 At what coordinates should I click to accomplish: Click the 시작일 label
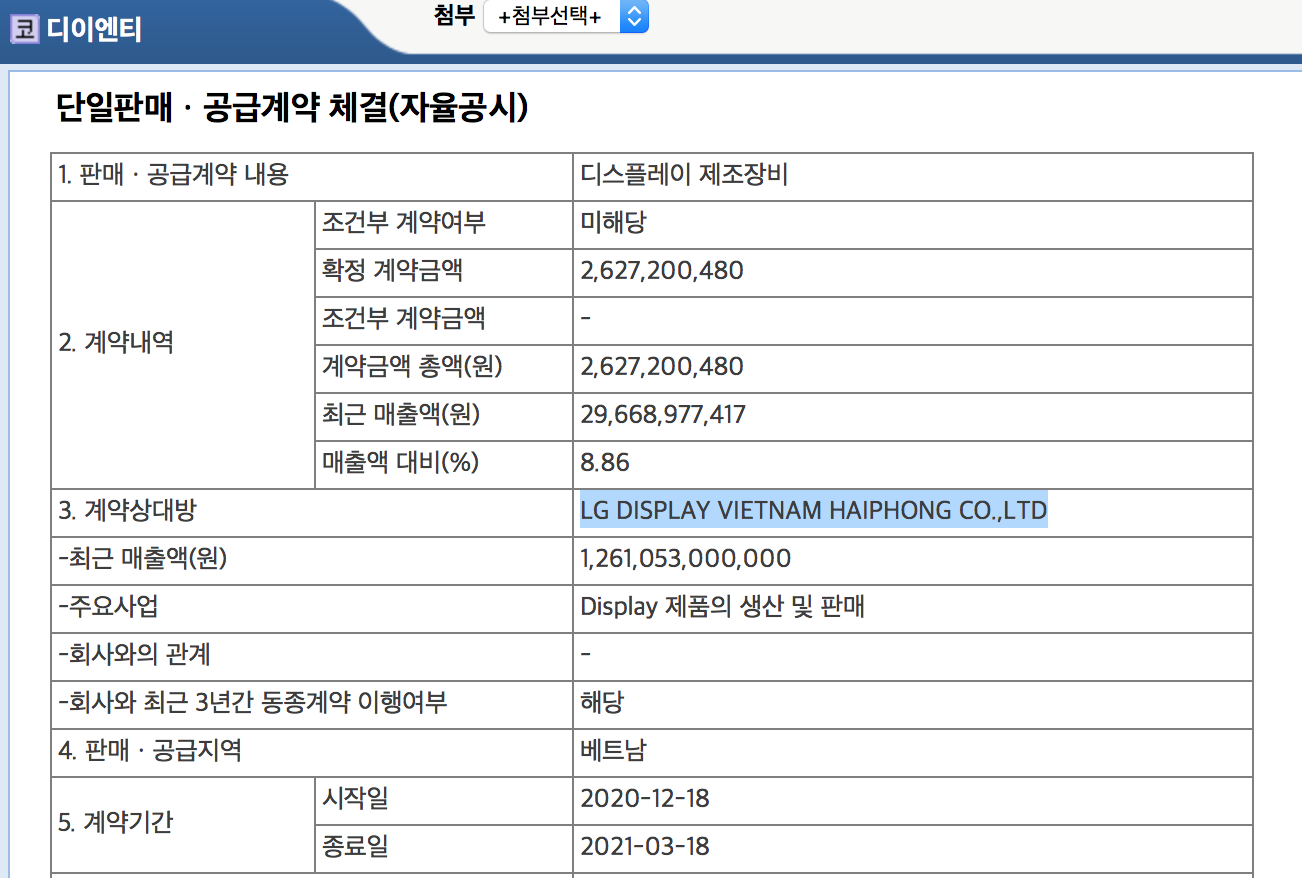[355, 799]
